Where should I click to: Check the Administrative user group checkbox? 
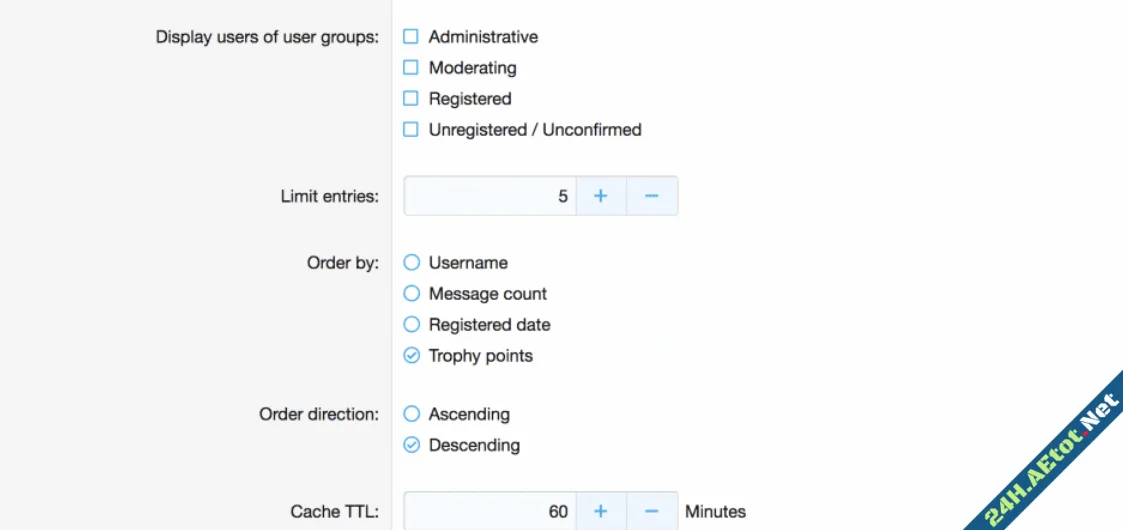pos(410,37)
